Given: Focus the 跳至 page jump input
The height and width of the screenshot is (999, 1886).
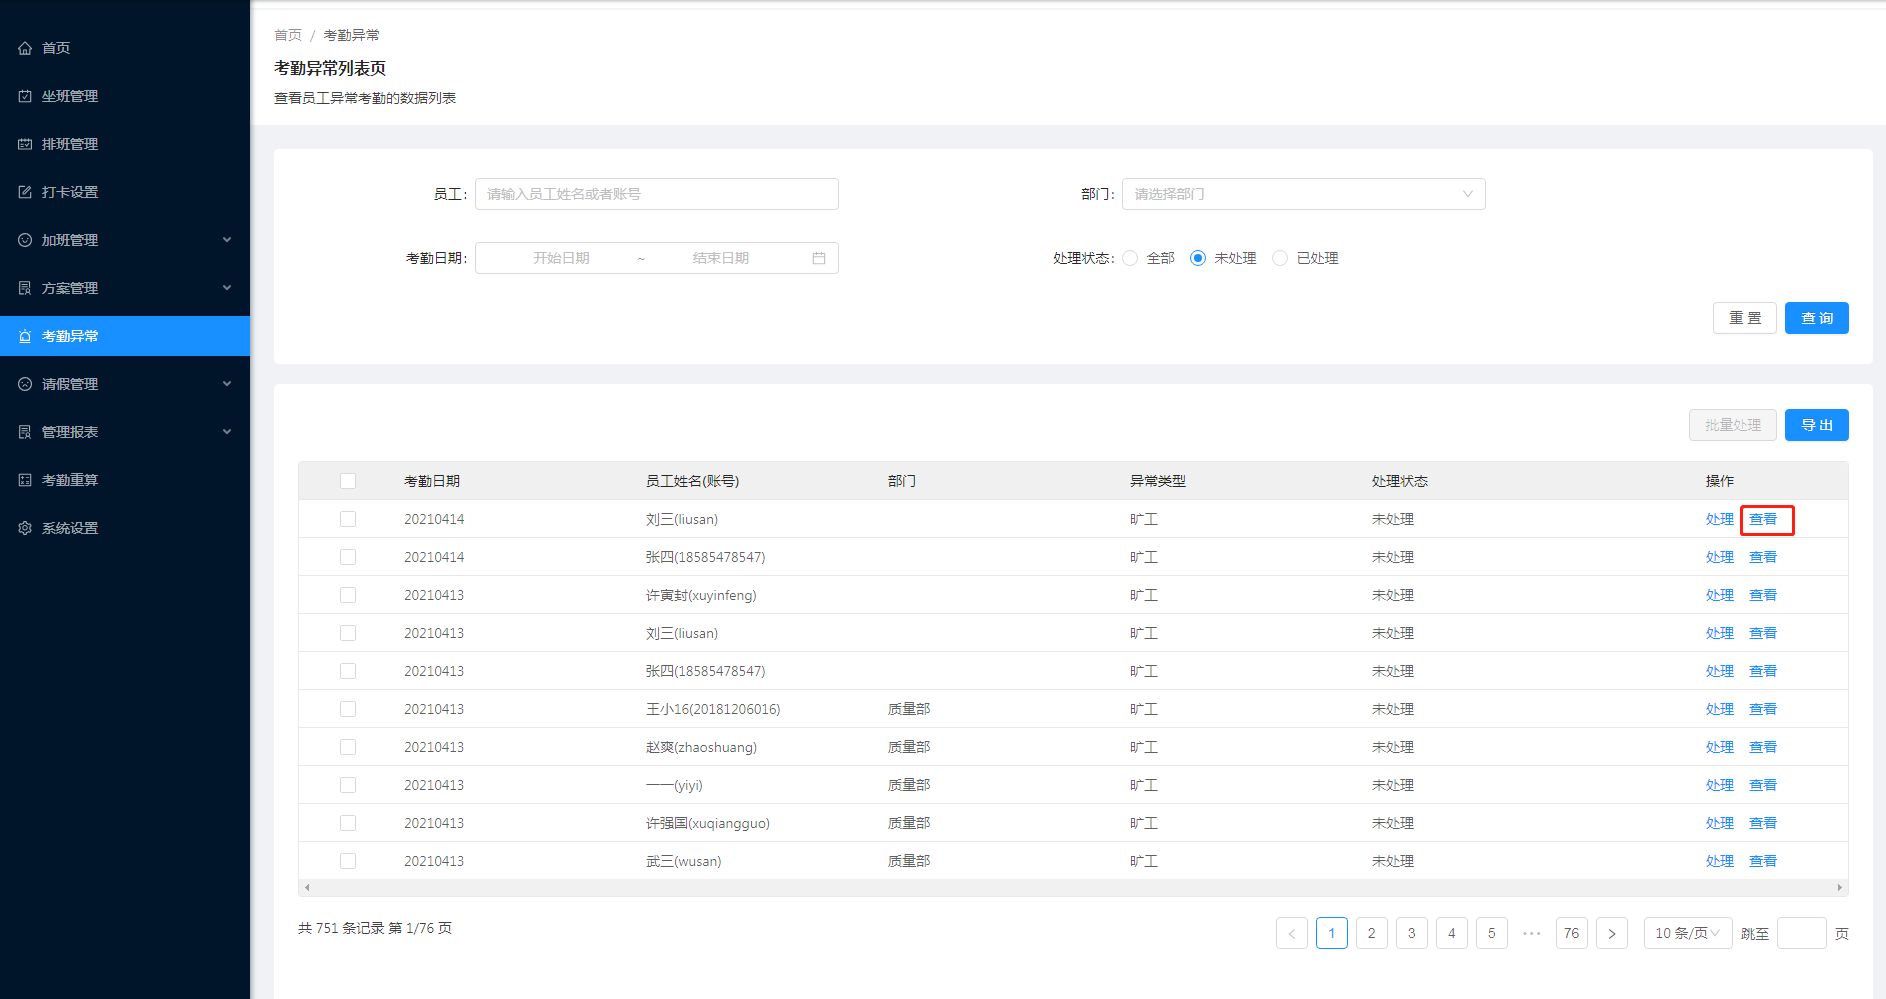Looking at the screenshot, I should pos(1802,933).
